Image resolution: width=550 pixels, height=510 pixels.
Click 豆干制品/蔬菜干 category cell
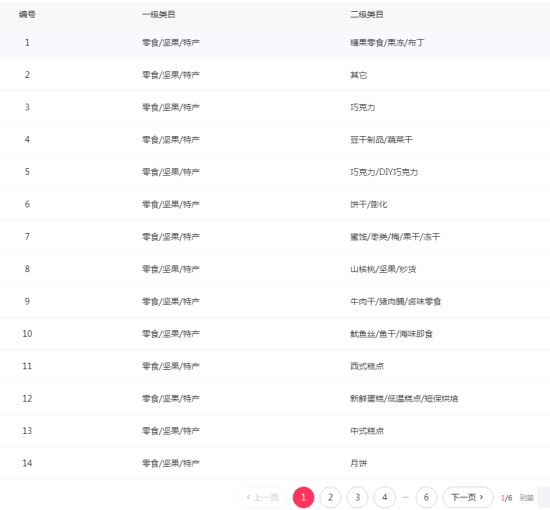coord(381,140)
